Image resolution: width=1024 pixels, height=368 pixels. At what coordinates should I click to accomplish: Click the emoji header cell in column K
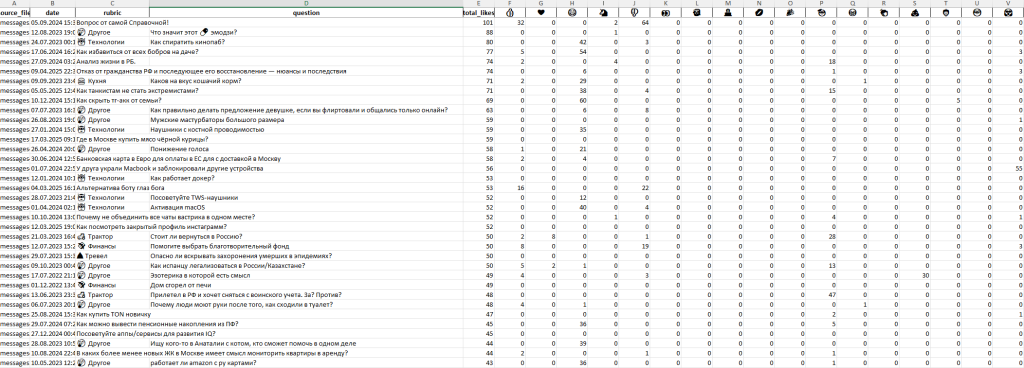[x=665, y=12]
